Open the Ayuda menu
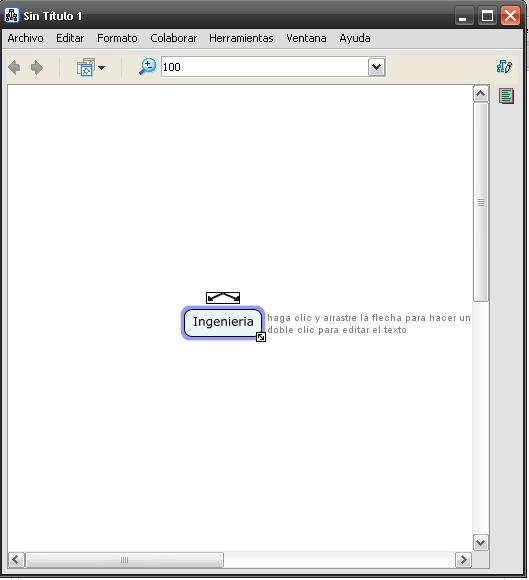 click(x=355, y=38)
